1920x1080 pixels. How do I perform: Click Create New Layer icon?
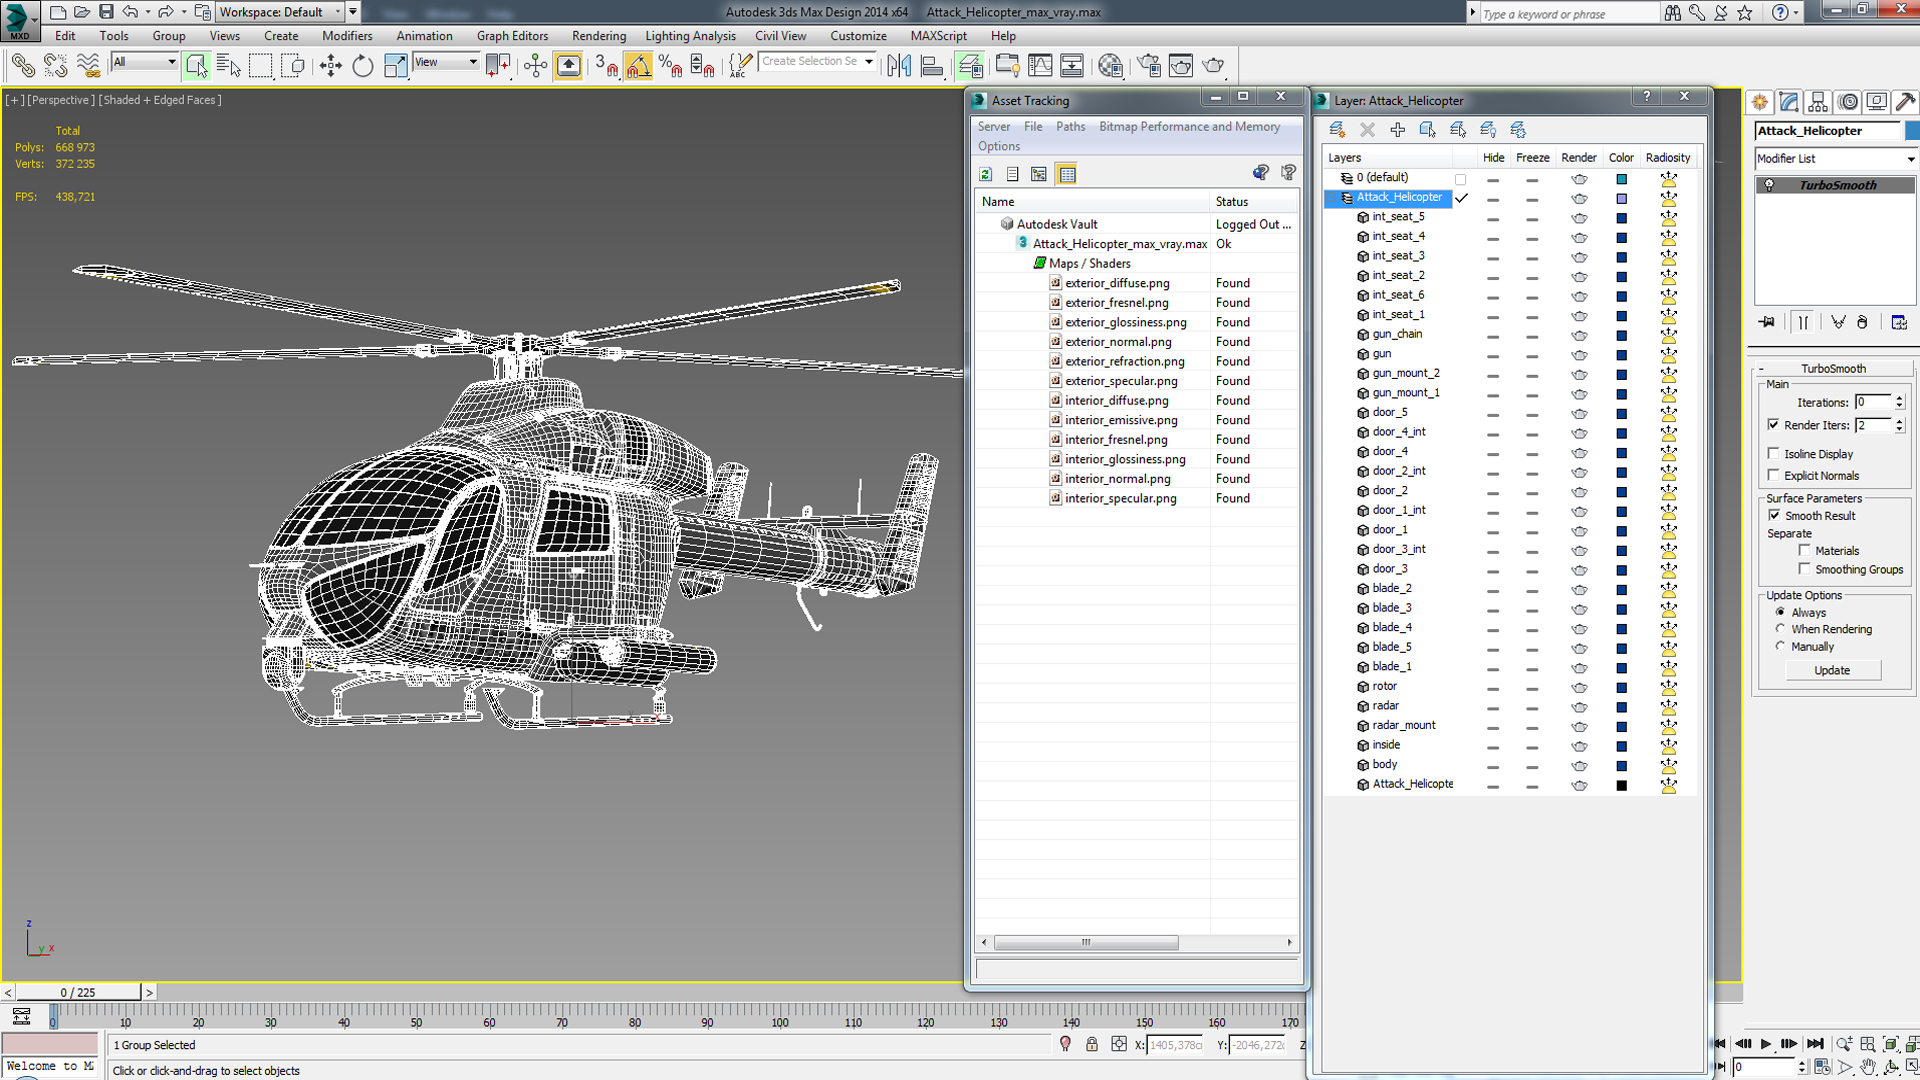[1336, 130]
